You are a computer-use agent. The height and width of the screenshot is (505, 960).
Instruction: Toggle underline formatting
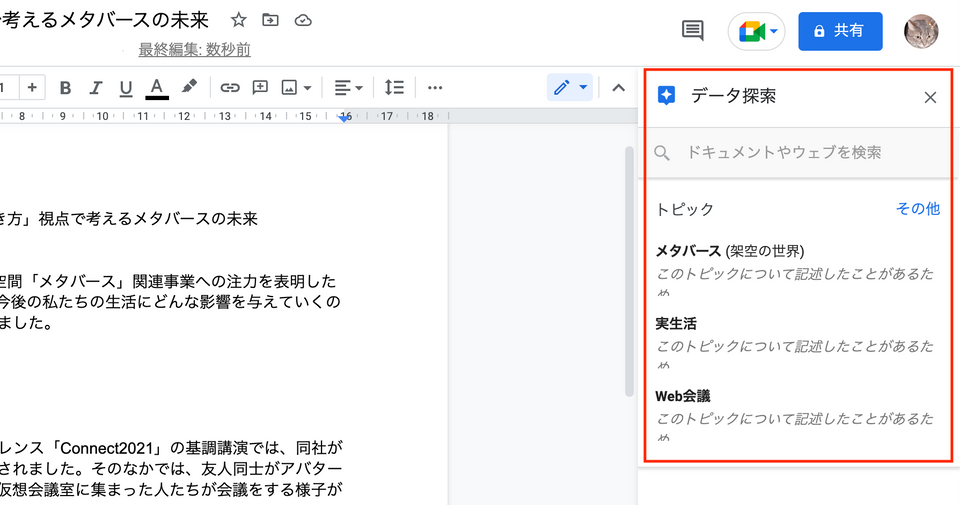tap(126, 89)
